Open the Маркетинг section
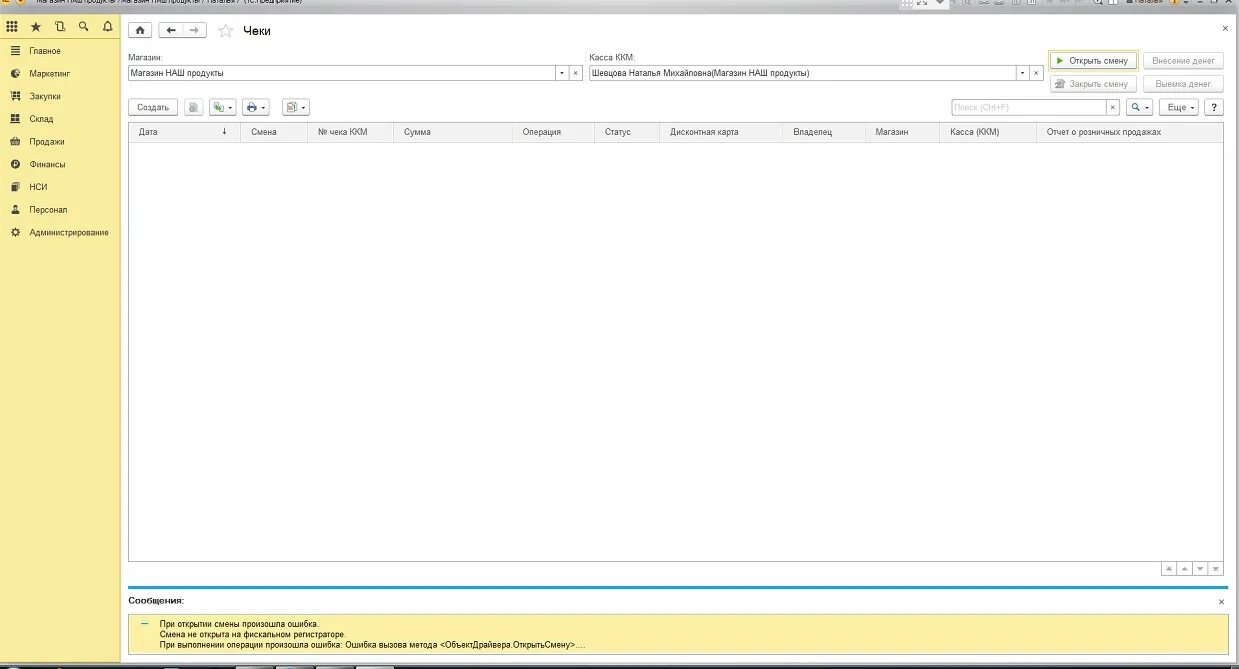This screenshot has height=669, width=1239. click(50, 74)
